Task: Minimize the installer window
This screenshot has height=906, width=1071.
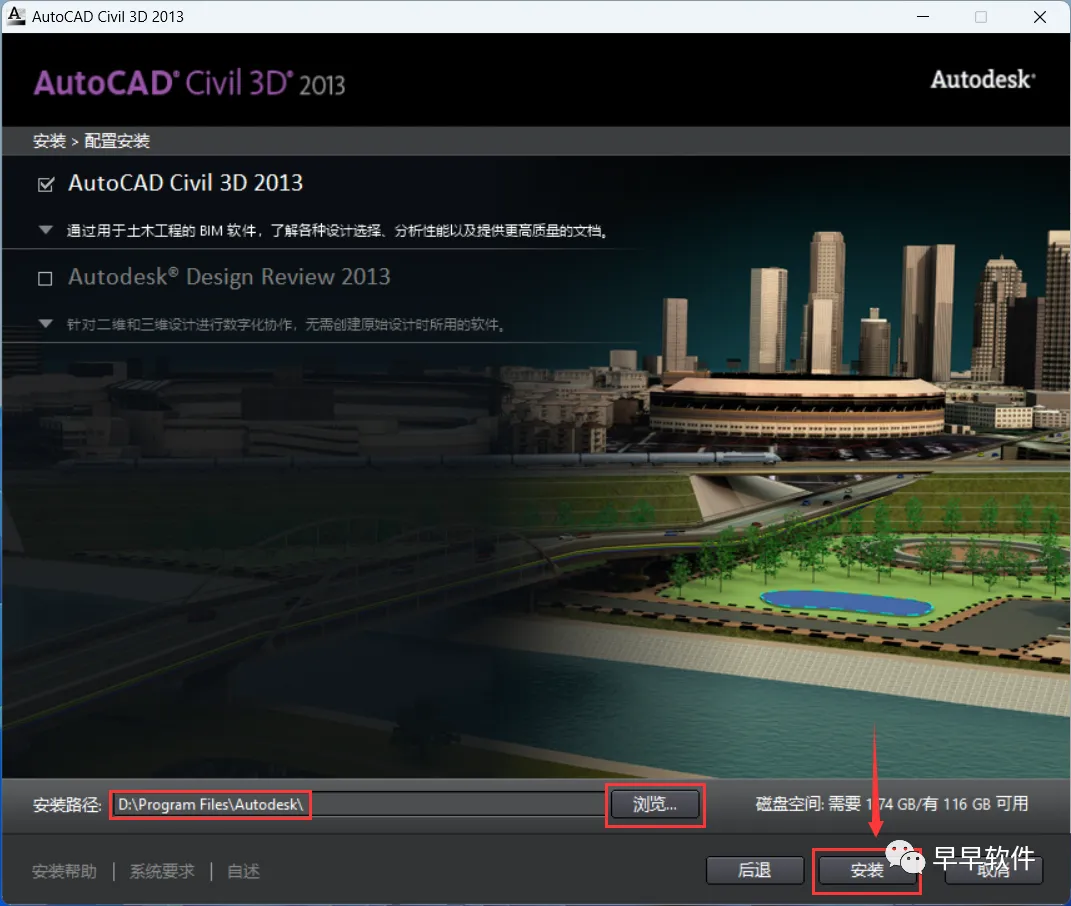Action: click(923, 16)
